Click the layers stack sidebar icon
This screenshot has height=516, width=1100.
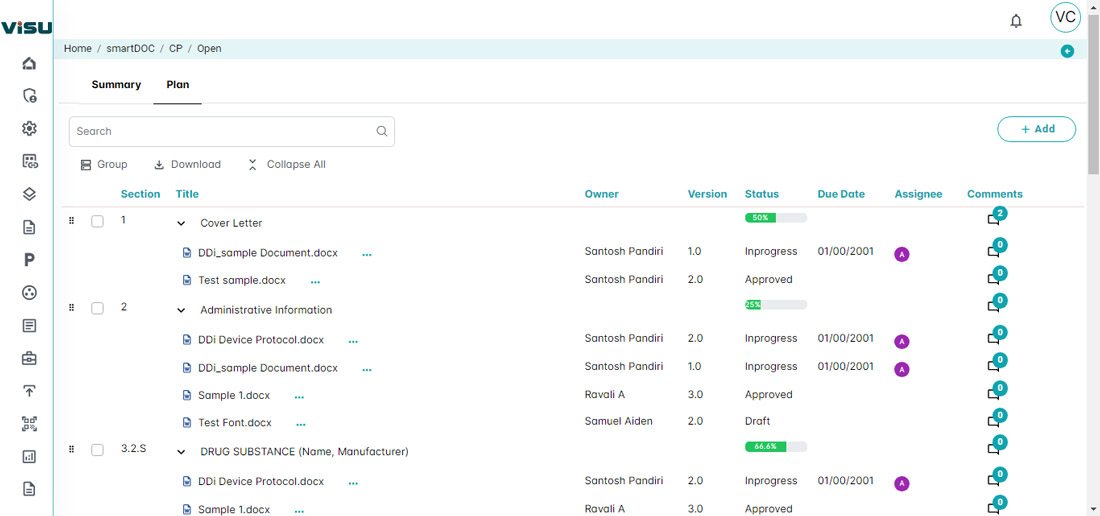tap(29, 194)
